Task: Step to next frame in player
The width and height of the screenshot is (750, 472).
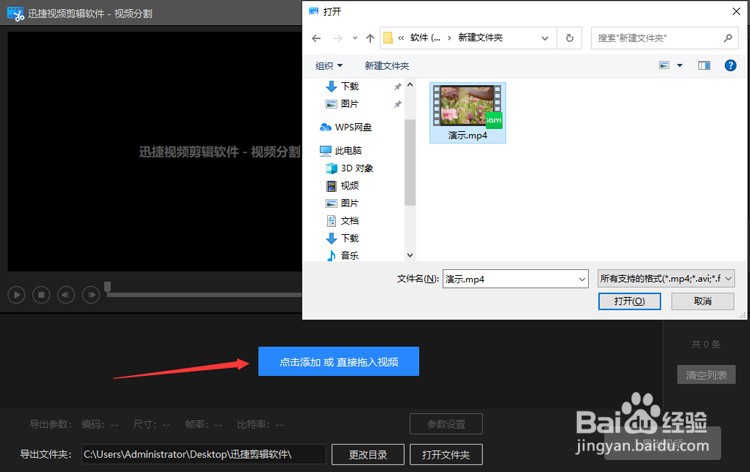Action: point(91,295)
